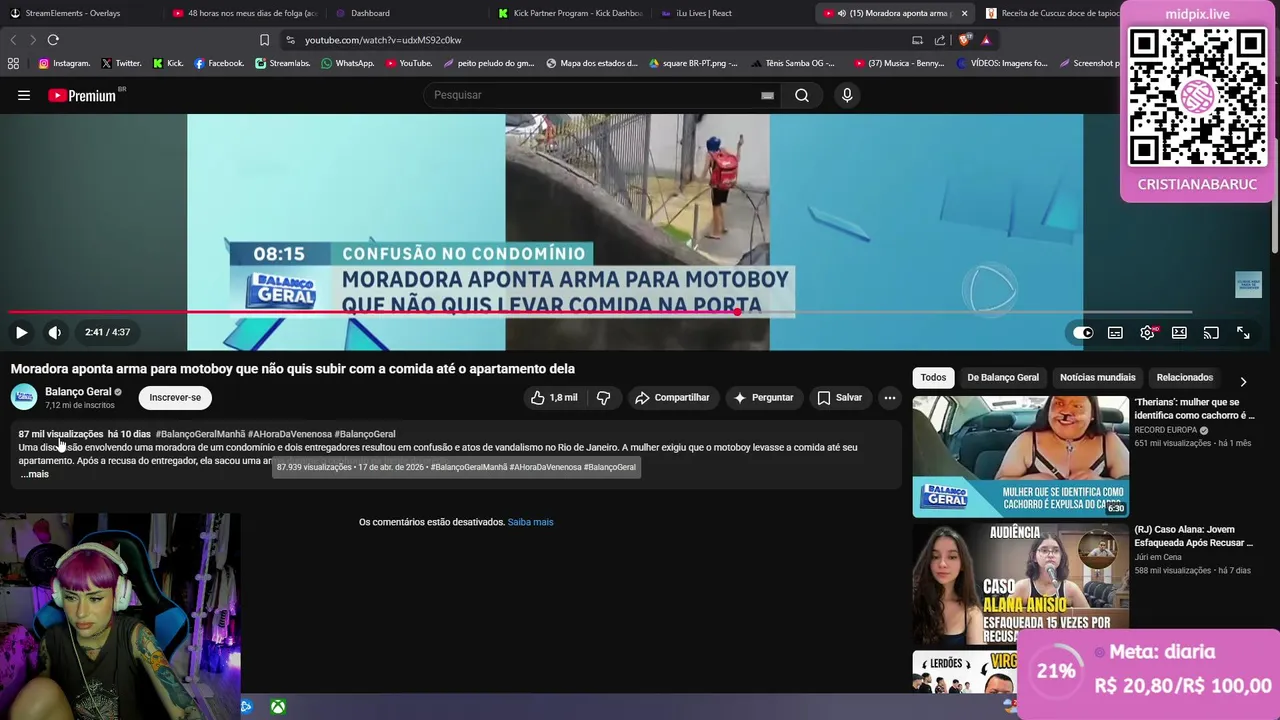Select the Relacionados chip

[x=1184, y=378]
